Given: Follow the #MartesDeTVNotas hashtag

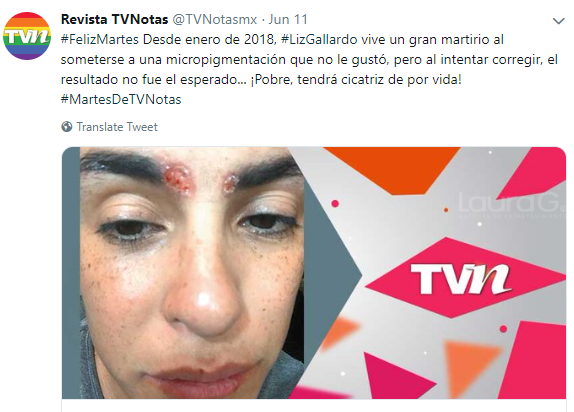Looking at the screenshot, I should (x=121, y=100).
